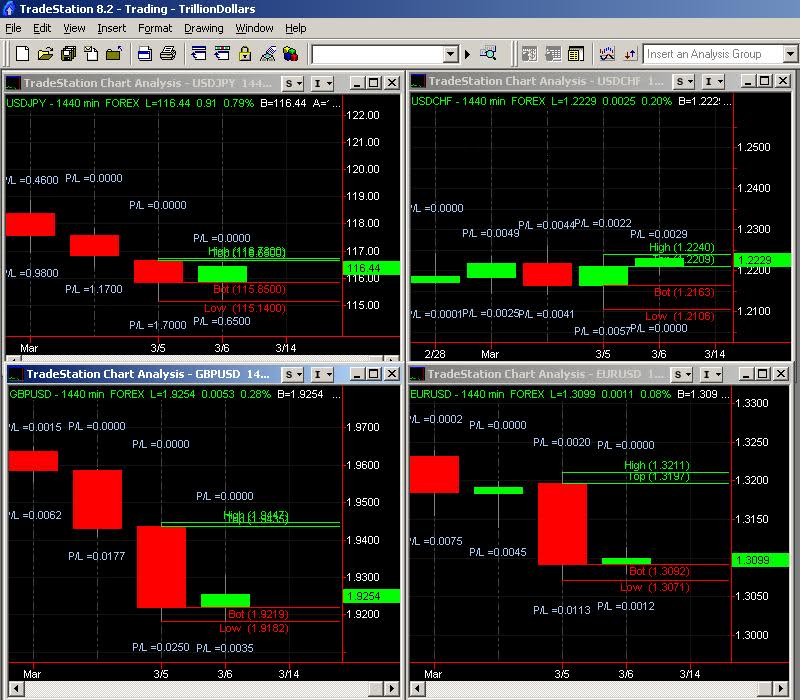Open the Insert menu
The width and height of the screenshot is (800, 700).
[111, 28]
